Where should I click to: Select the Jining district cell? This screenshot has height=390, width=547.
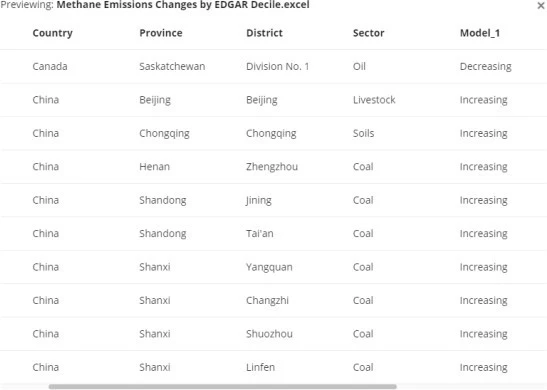pos(259,200)
